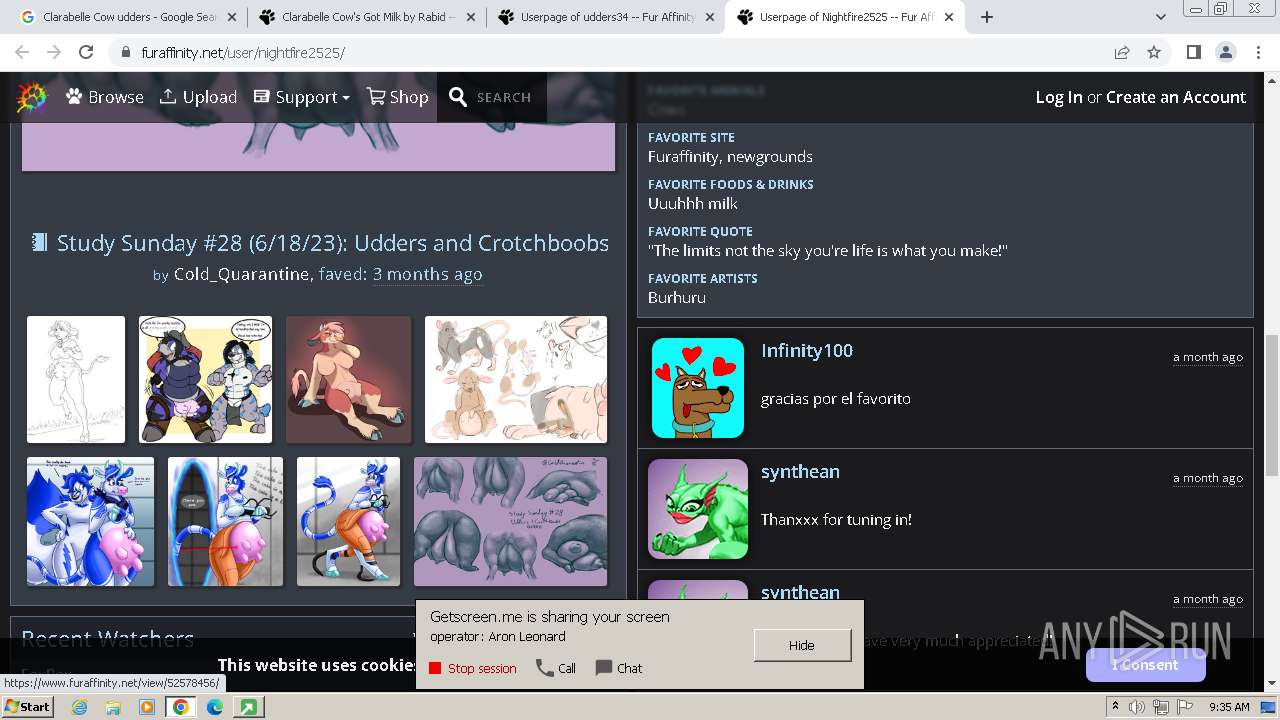Launch Internet Explorer from taskbar
Viewport: 1280px width, 720px height.
(79, 707)
